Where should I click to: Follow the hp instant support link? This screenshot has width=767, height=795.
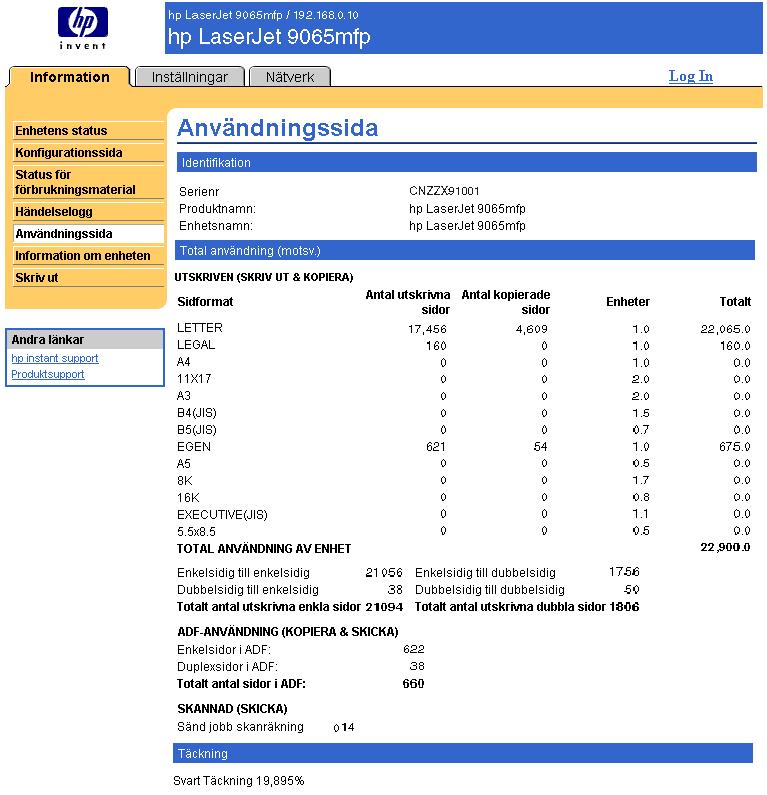click(55, 358)
